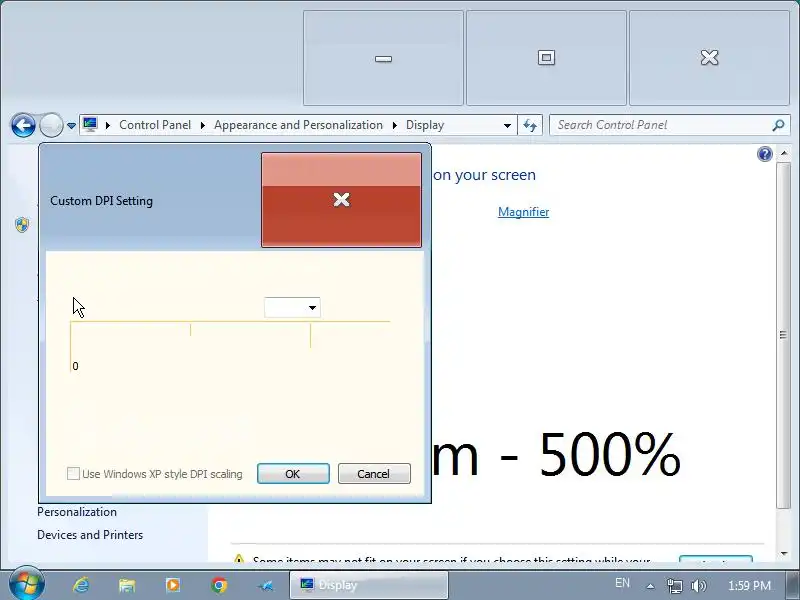The height and width of the screenshot is (600, 800).
Task: Launch Google Chrome from taskbar
Action: (x=219, y=585)
